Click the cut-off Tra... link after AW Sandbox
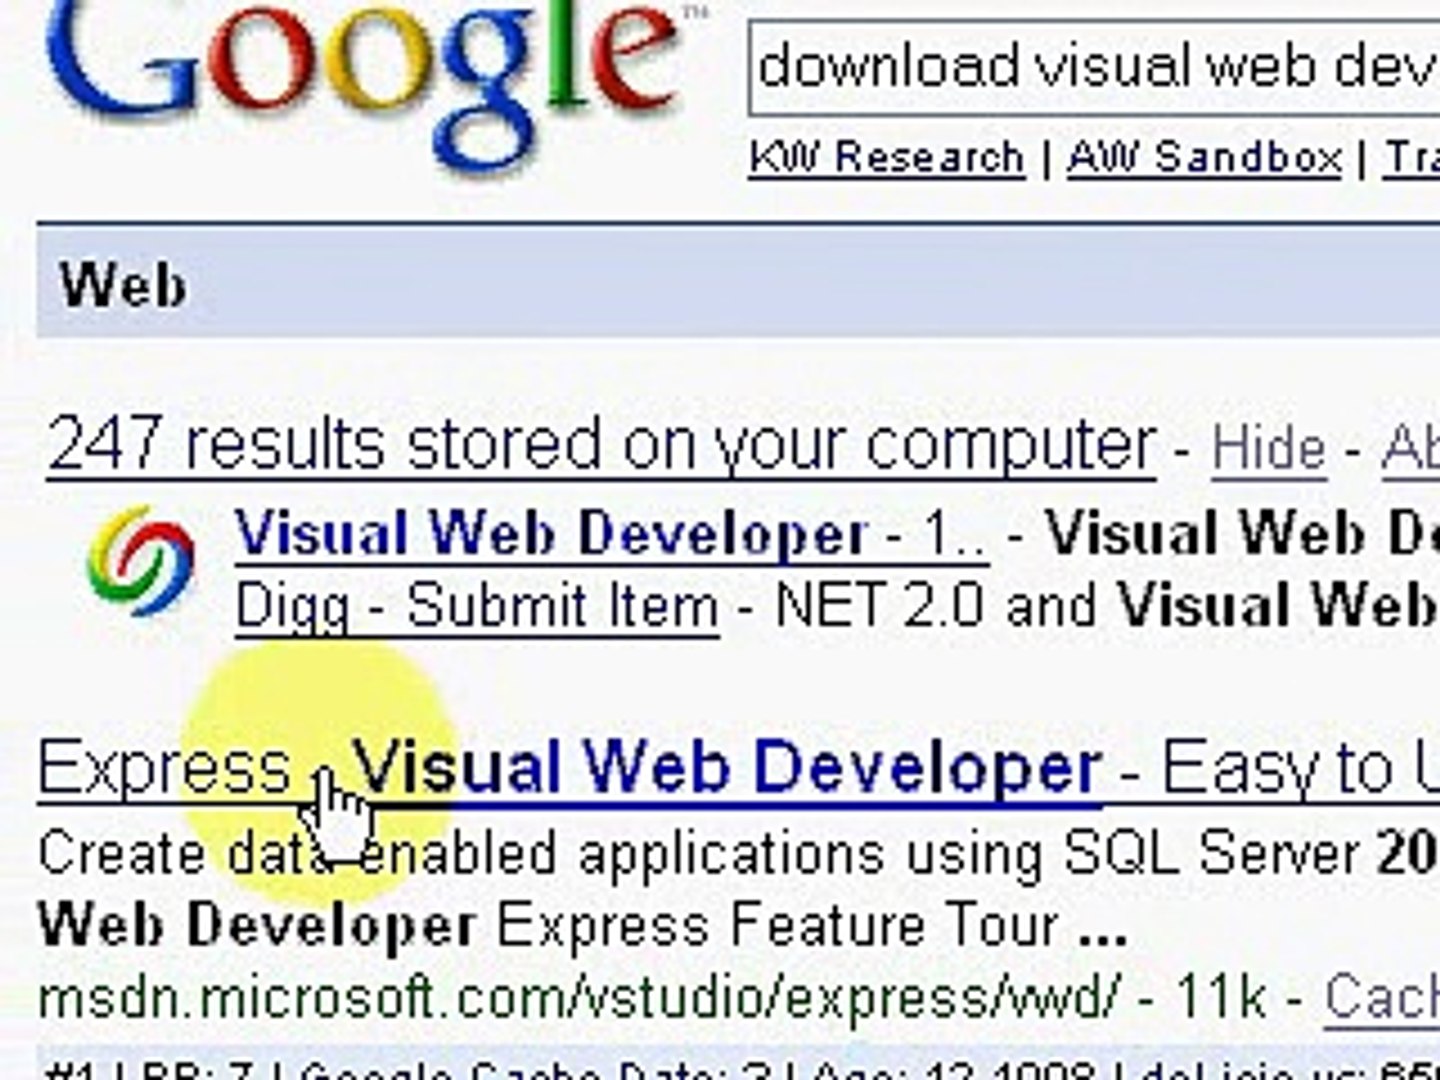 (1412, 158)
